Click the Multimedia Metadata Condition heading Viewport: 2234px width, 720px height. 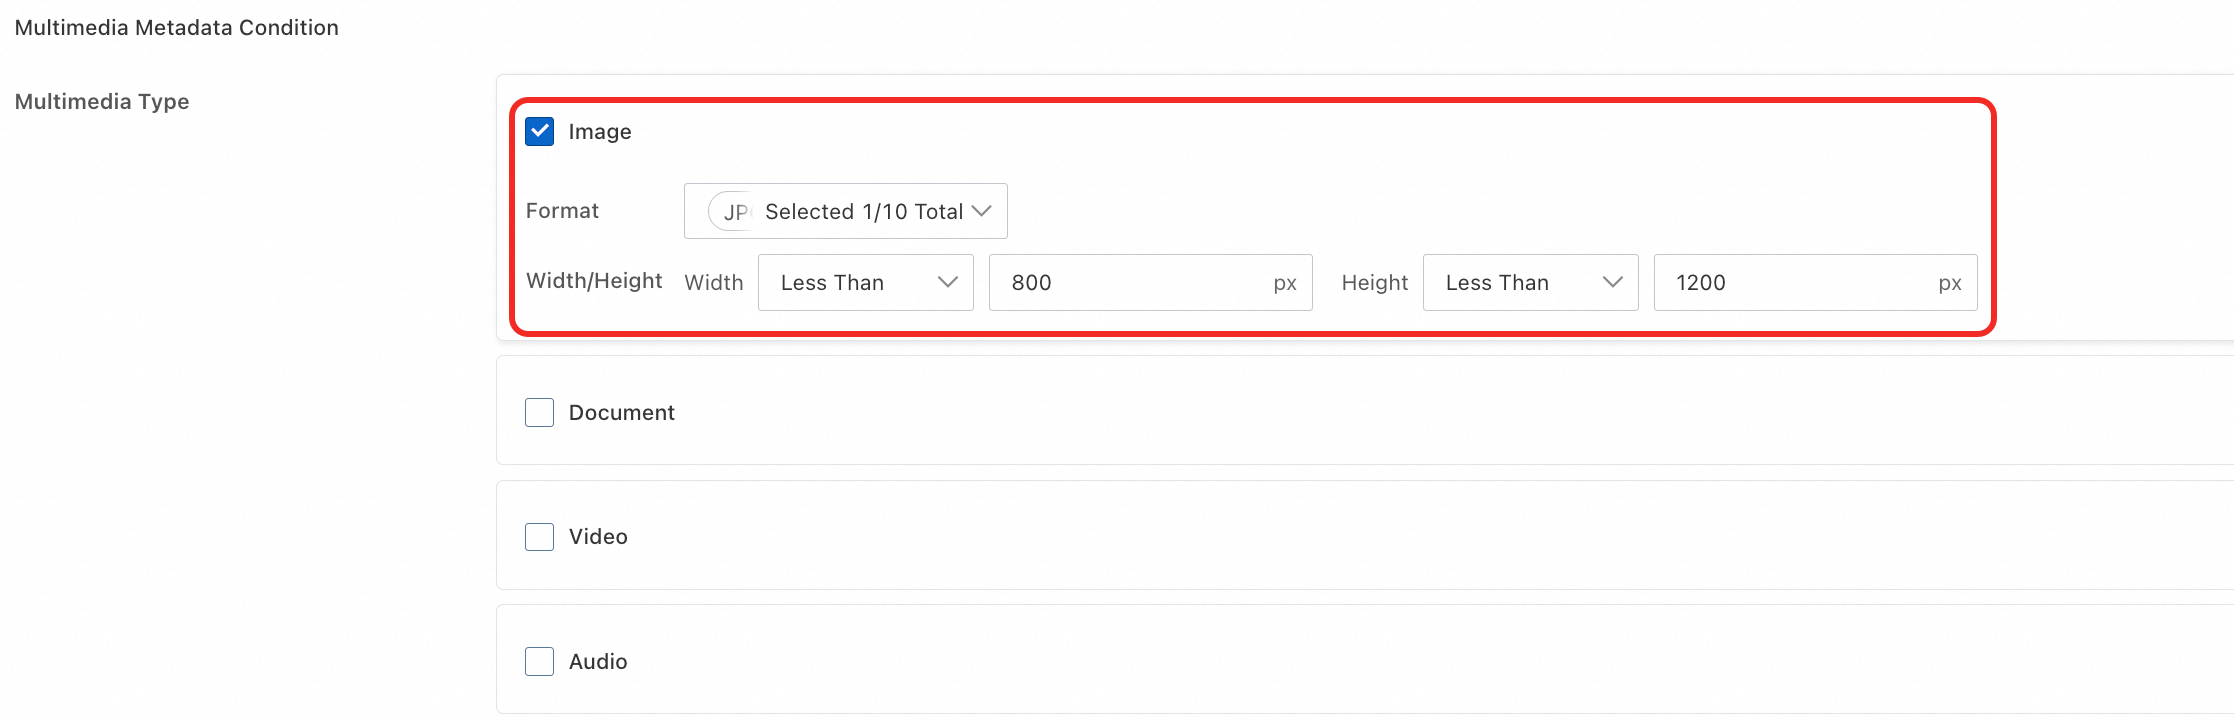[176, 27]
